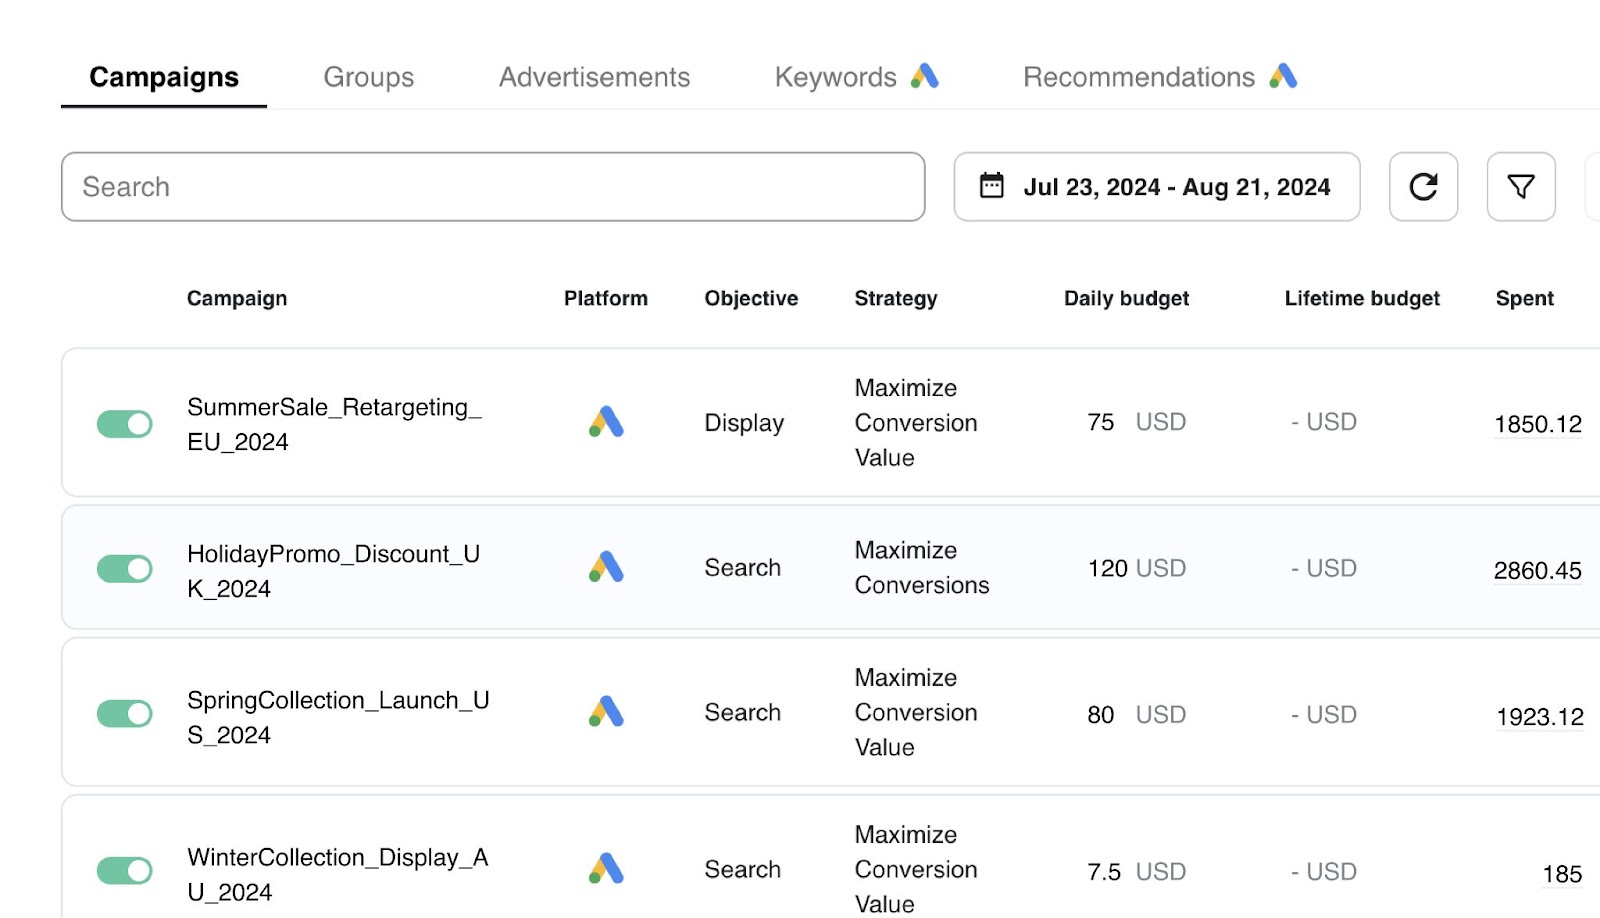Viewport: 1600px width, 918px height.
Task: Sort by Lifetime budget column header
Action: [1362, 298]
